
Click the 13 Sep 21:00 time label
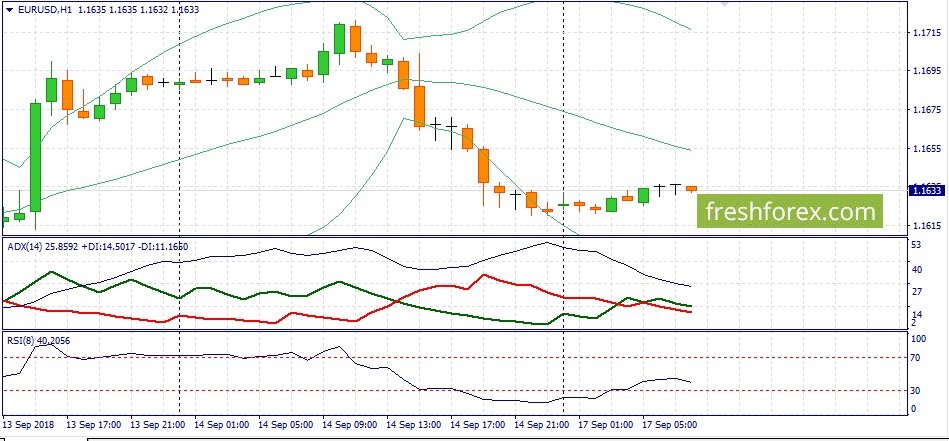157,425
